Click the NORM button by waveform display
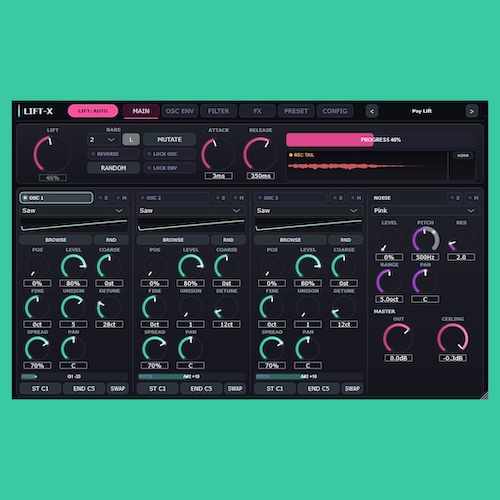500x500 pixels. coord(463,155)
